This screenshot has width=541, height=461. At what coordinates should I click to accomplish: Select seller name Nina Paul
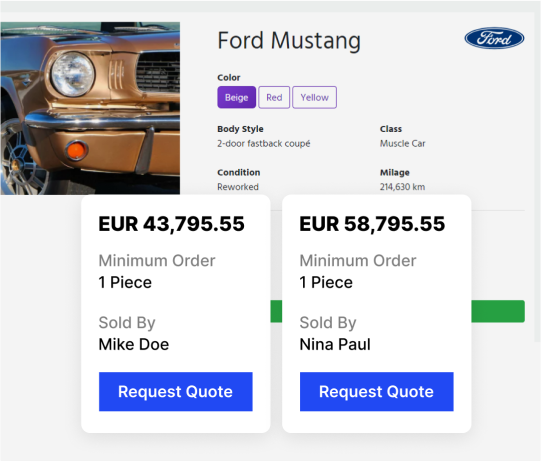tap(335, 344)
